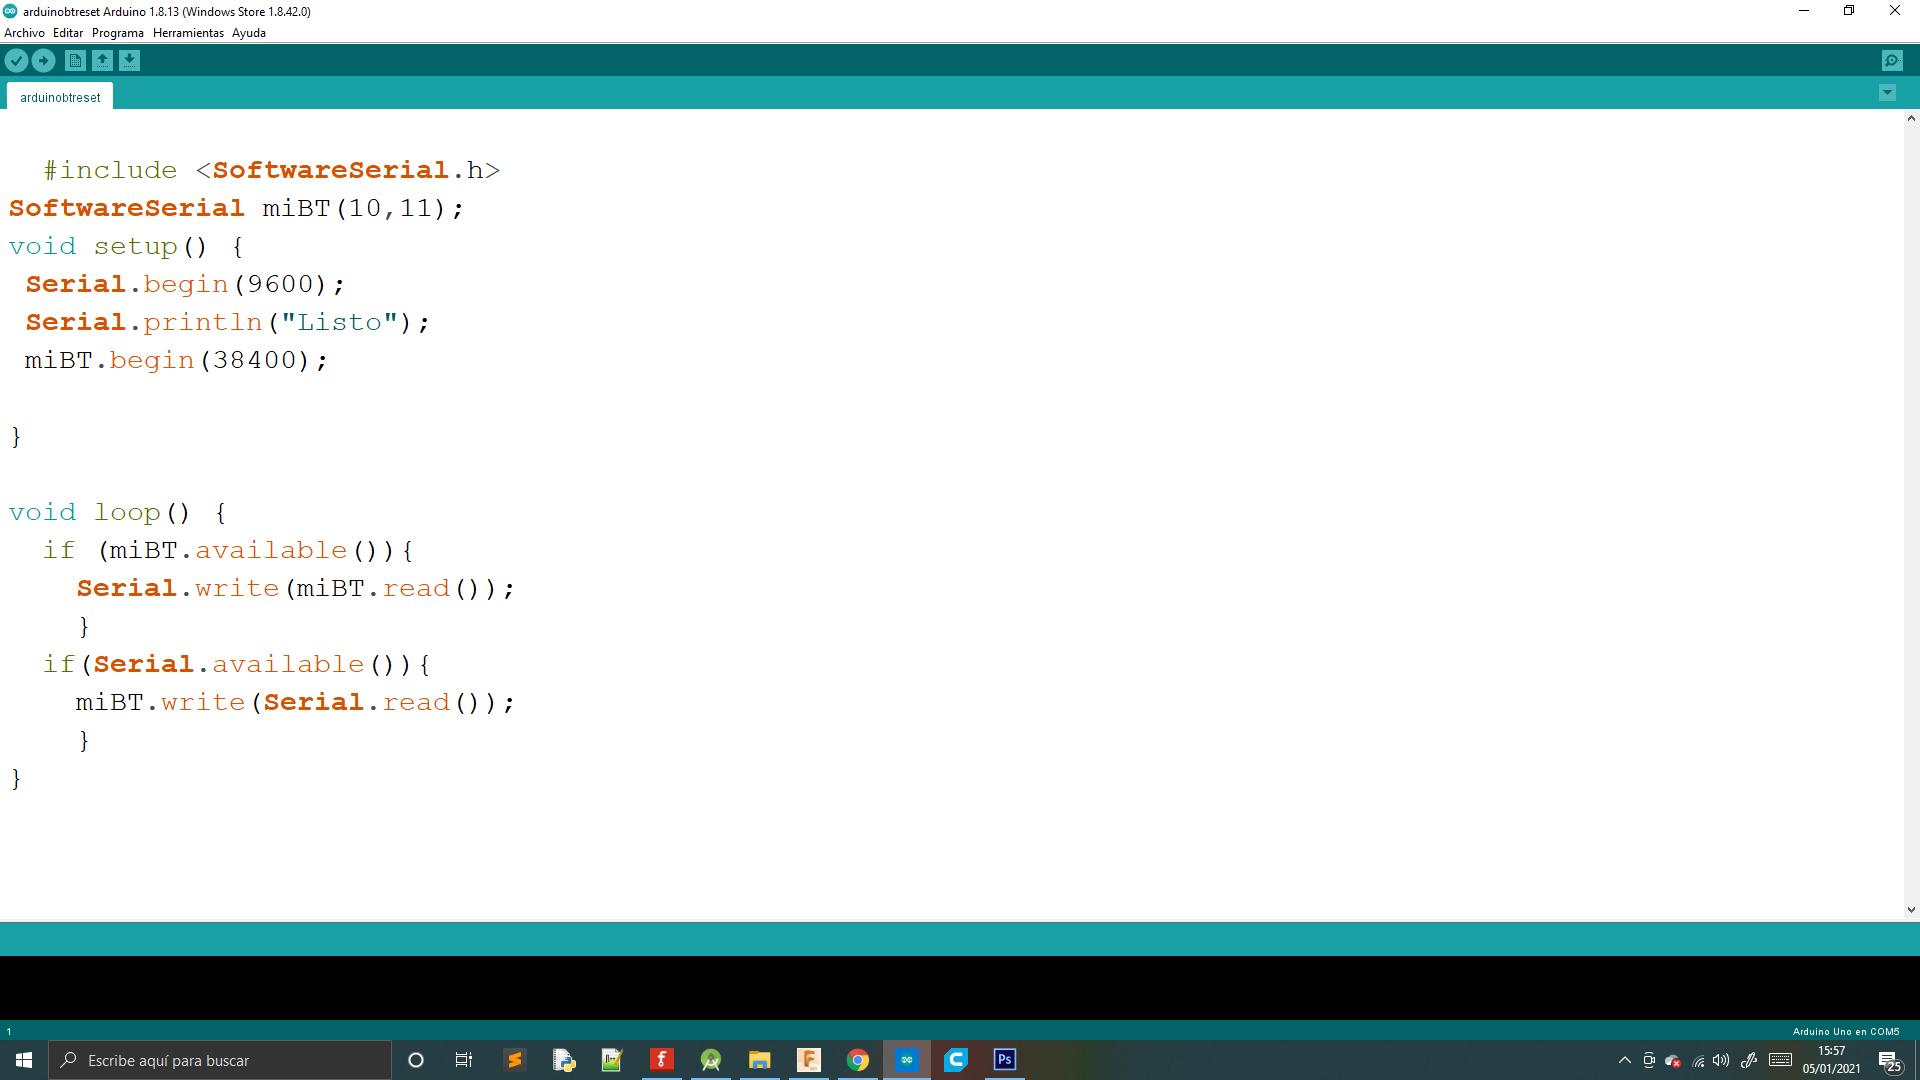
Task: Save the sketch using the Save icon
Action: tap(128, 60)
